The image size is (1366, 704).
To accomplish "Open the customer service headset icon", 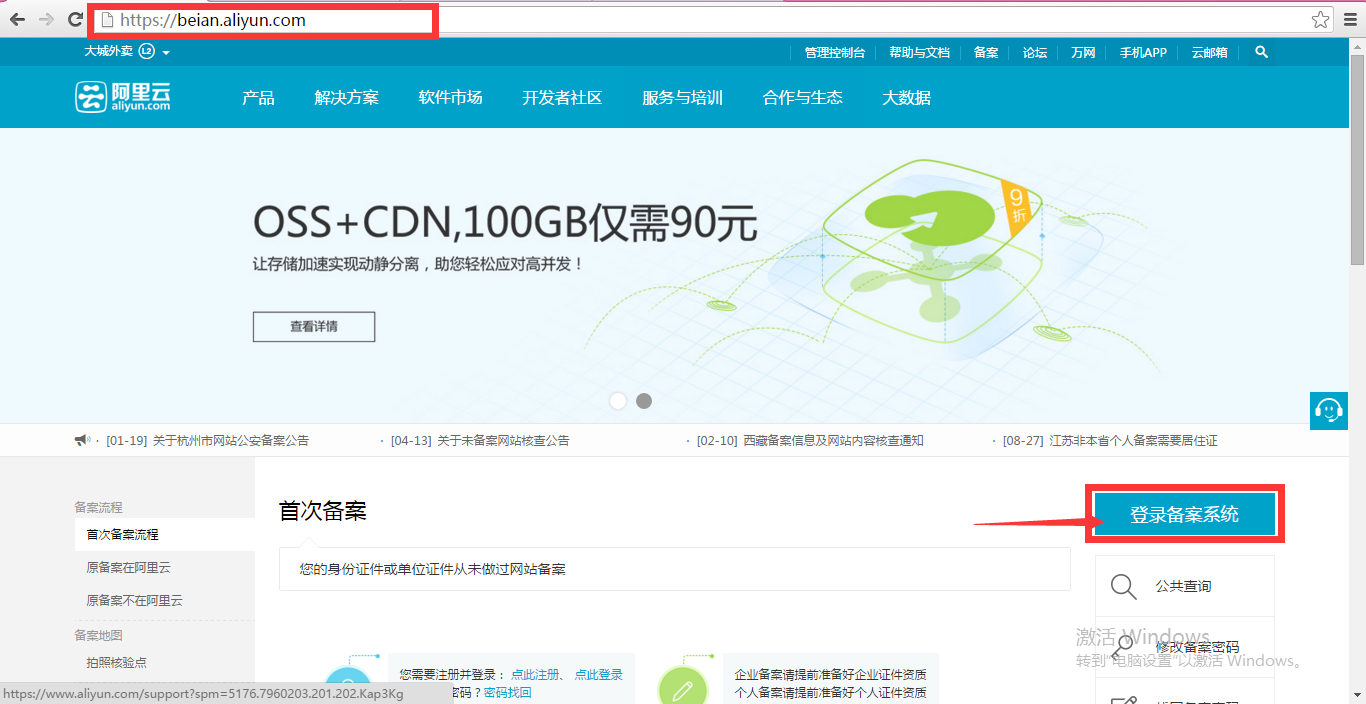I will [1328, 410].
